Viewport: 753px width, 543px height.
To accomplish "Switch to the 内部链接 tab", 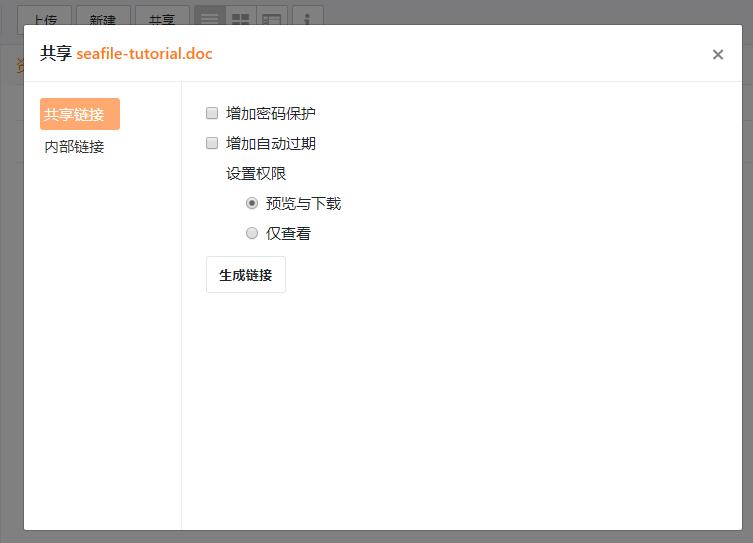I will (x=74, y=147).
